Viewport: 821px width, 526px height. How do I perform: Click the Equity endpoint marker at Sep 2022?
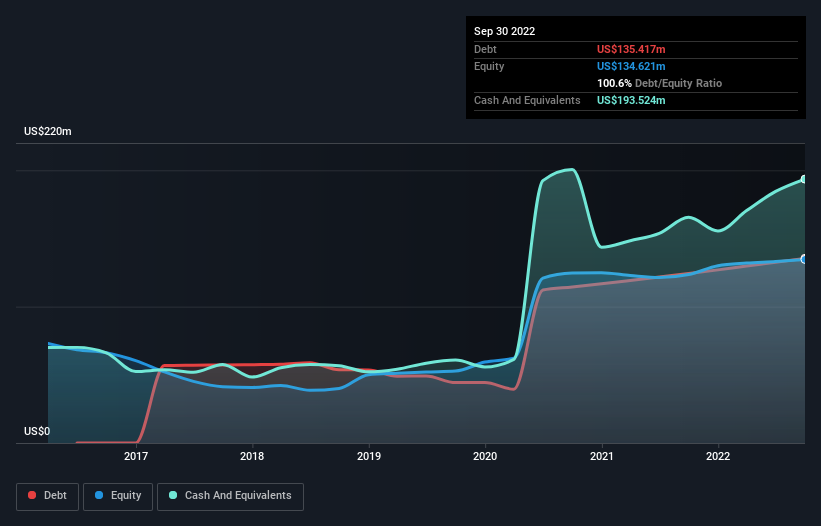pyautogui.click(x=805, y=259)
